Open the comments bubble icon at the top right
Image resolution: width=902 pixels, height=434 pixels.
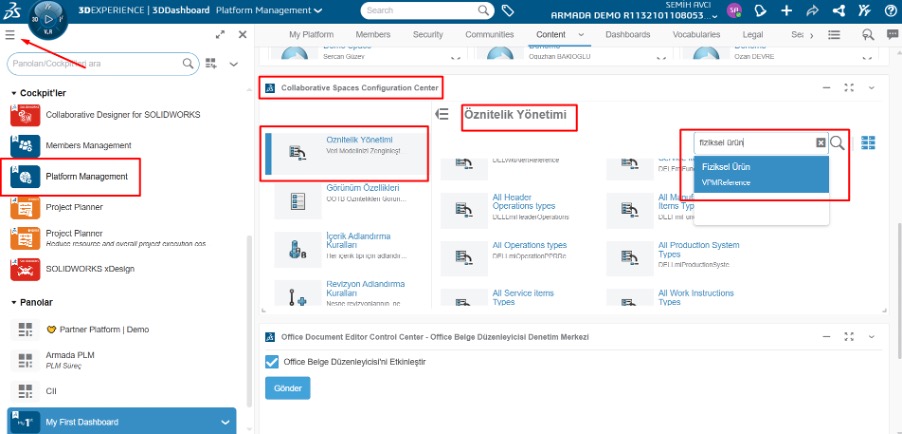(892, 35)
